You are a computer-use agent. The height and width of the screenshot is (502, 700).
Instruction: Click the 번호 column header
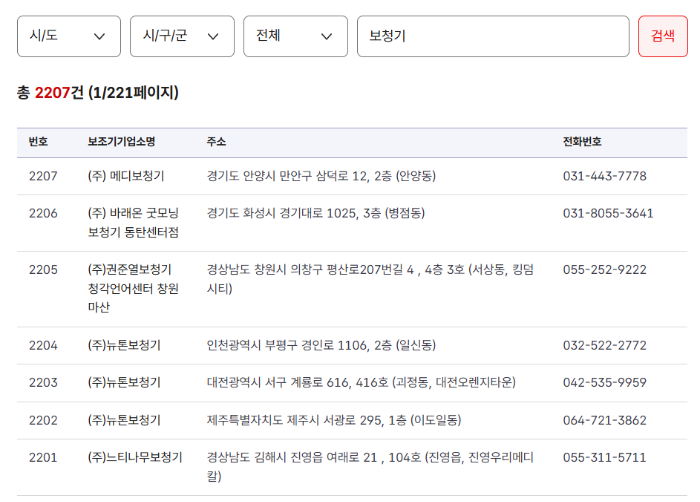click(x=38, y=142)
